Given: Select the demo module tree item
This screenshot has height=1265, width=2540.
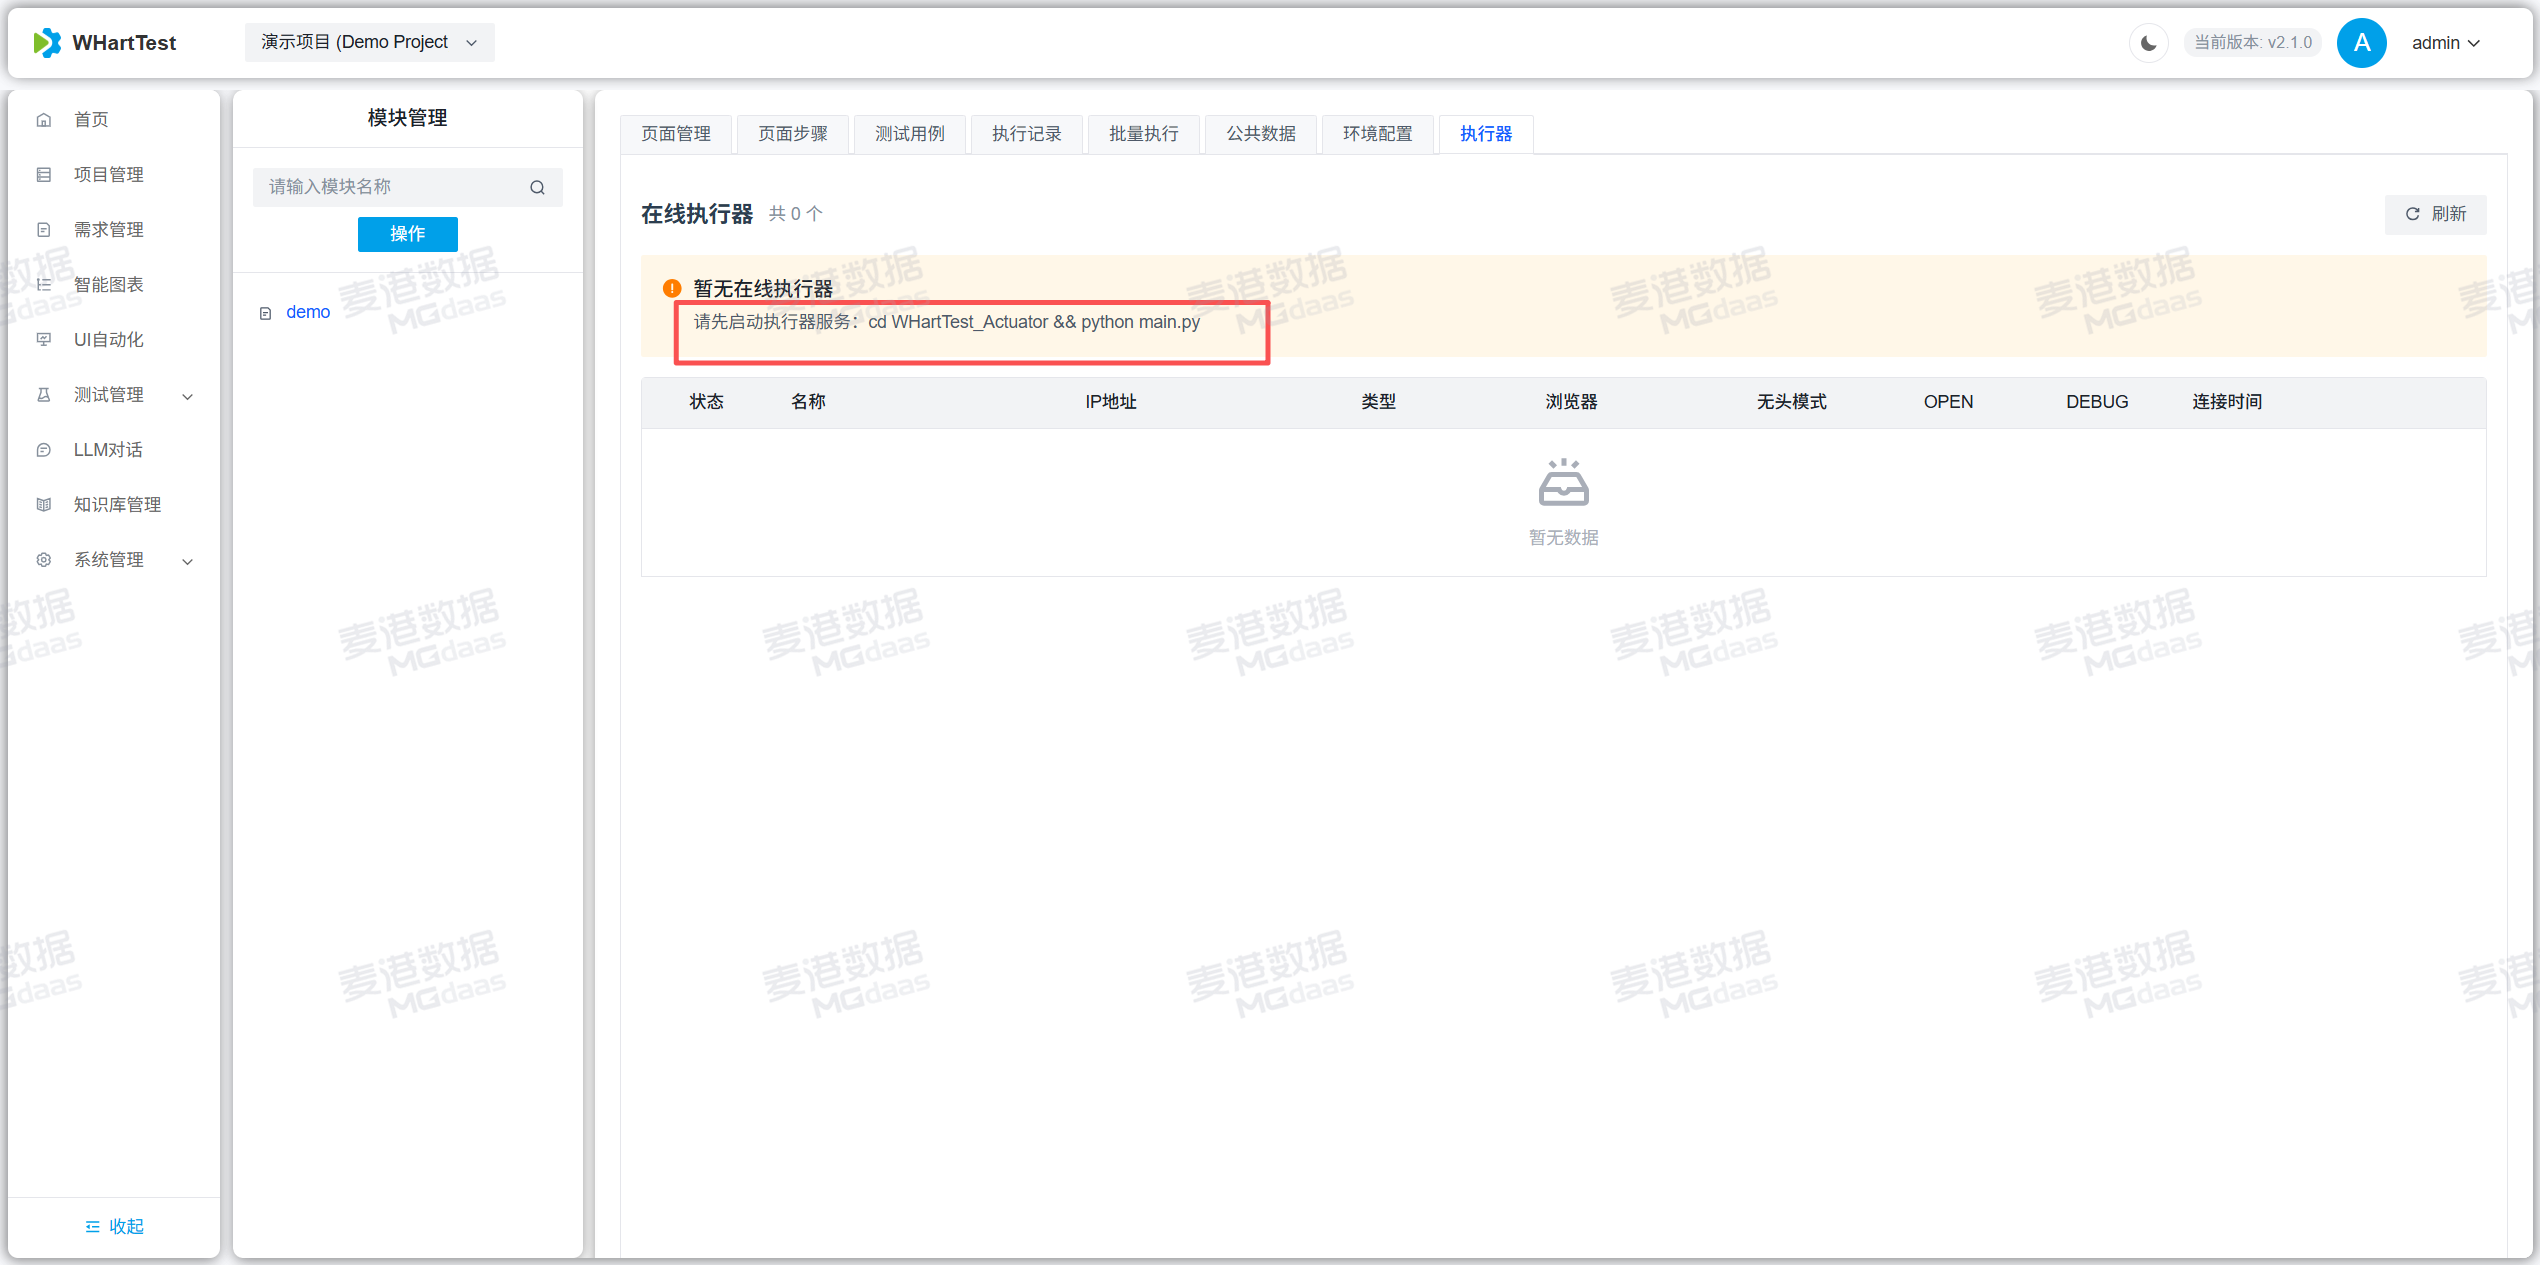Looking at the screenshot, I should [x=308, y=312].
